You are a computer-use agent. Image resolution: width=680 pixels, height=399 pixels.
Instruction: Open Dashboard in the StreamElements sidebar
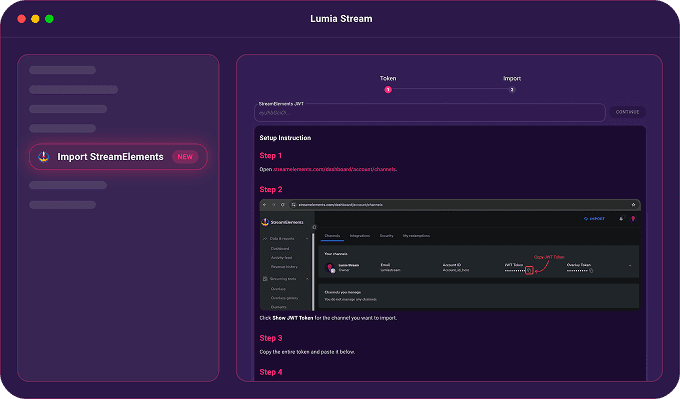(x=280, y=249)
